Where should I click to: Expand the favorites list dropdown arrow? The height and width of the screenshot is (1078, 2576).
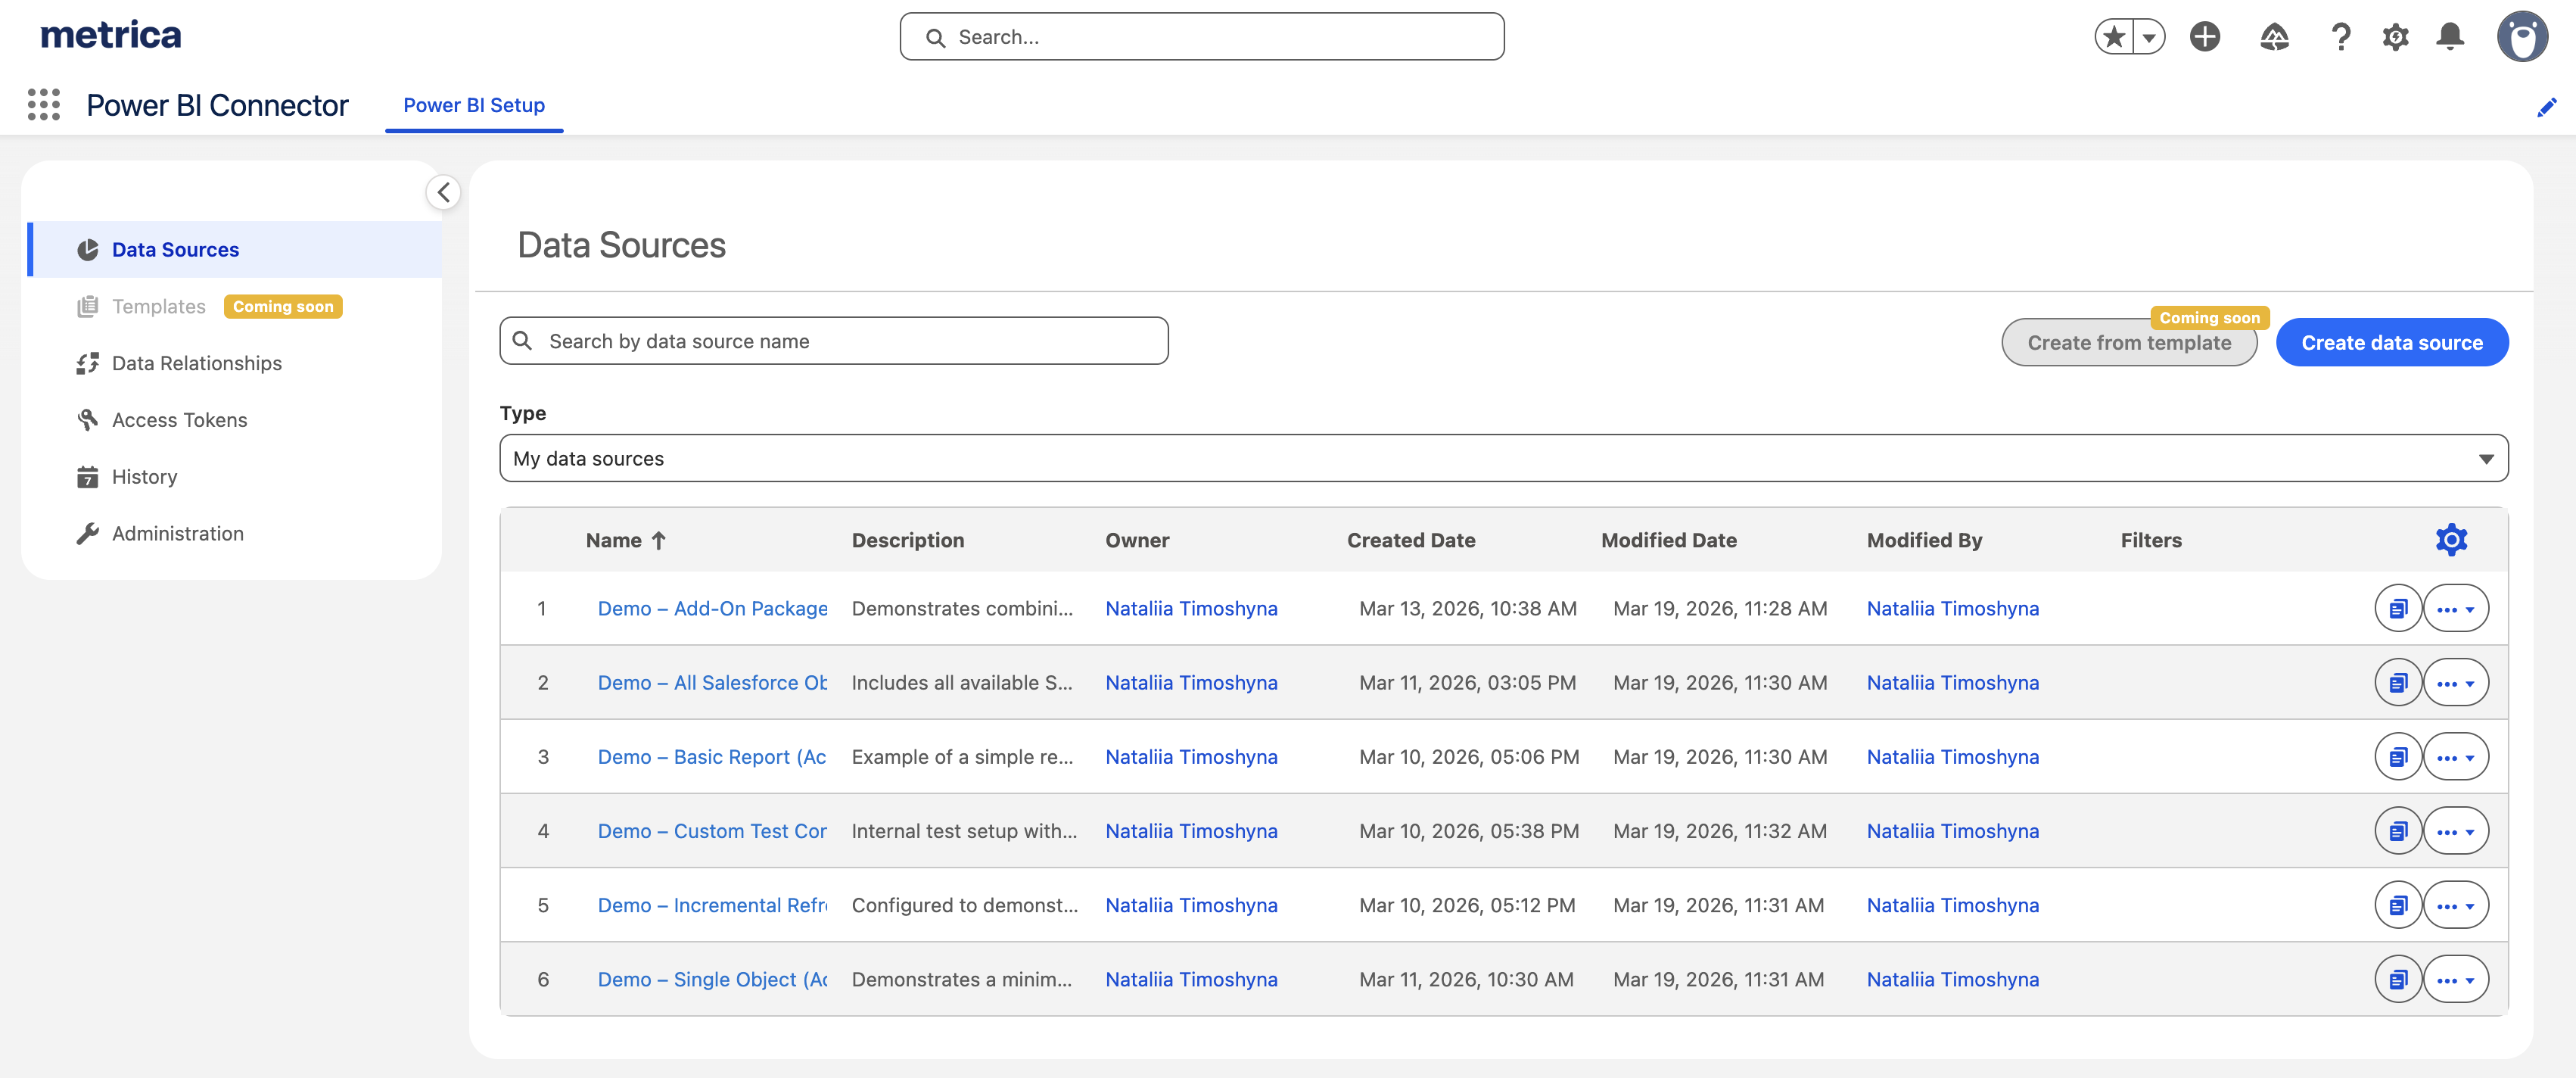2148,37
